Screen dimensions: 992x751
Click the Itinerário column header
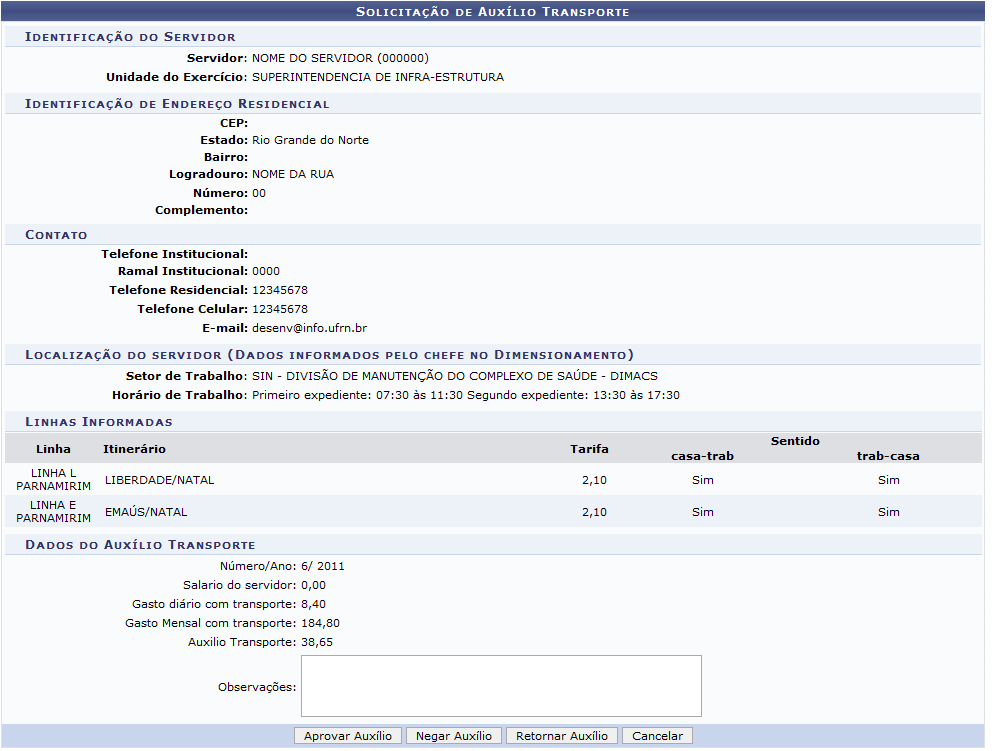point(134,449)
